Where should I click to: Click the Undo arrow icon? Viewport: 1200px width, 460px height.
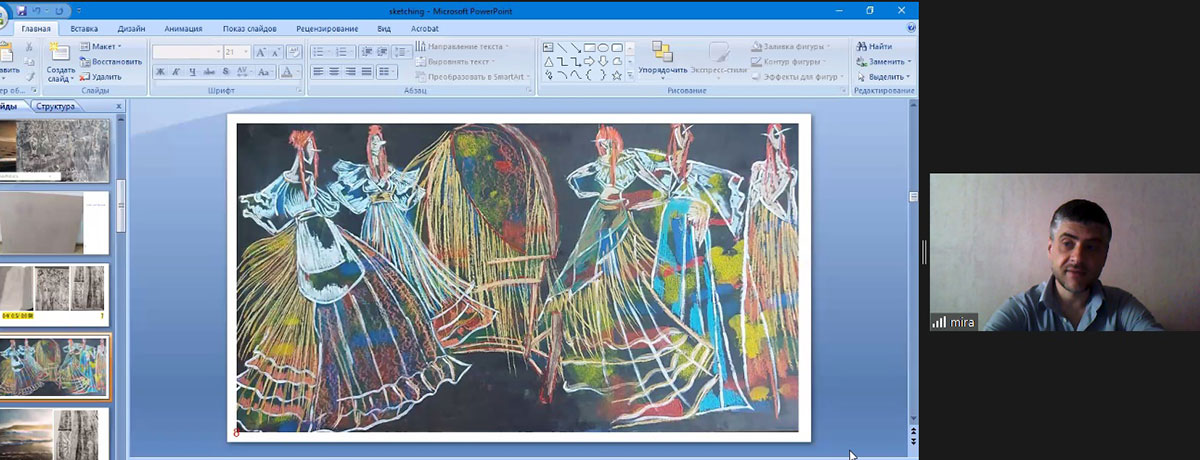36,10
